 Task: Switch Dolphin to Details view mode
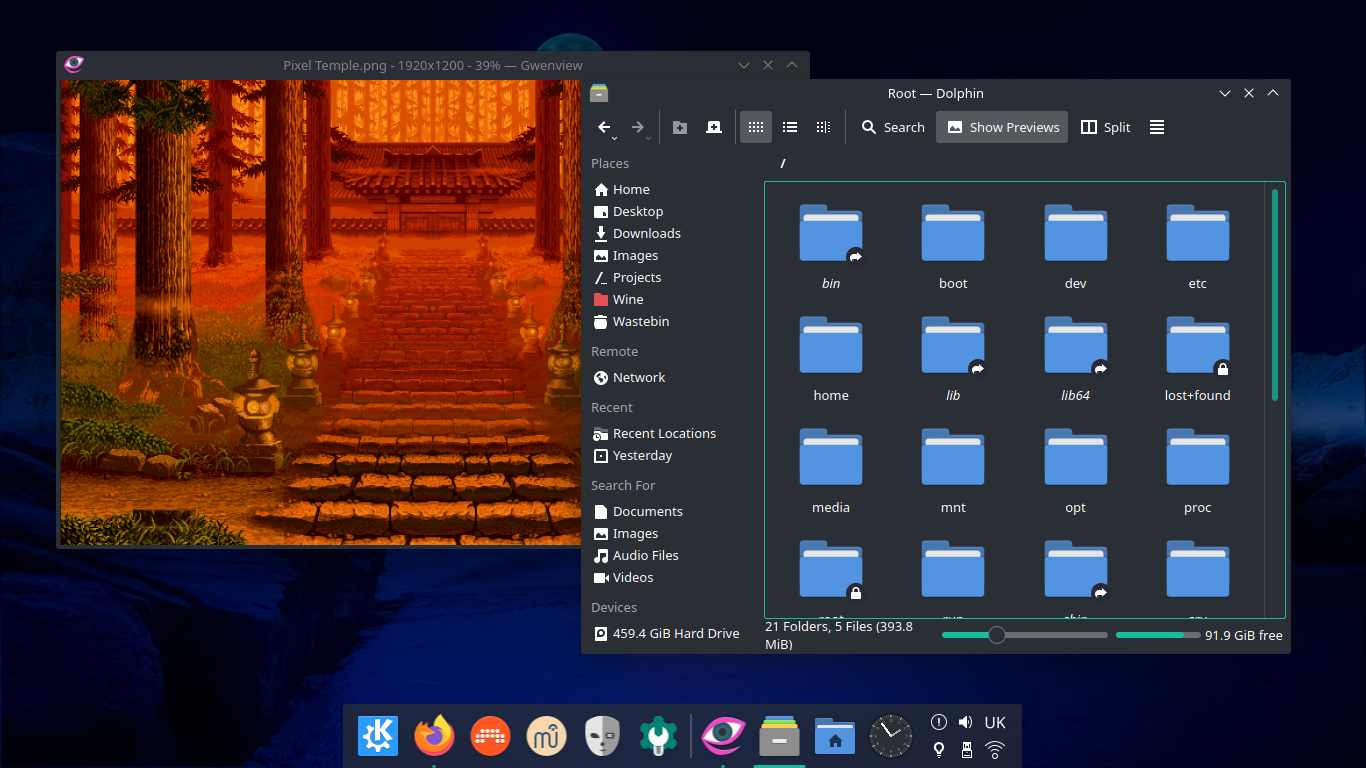click(x=823, y=127)
